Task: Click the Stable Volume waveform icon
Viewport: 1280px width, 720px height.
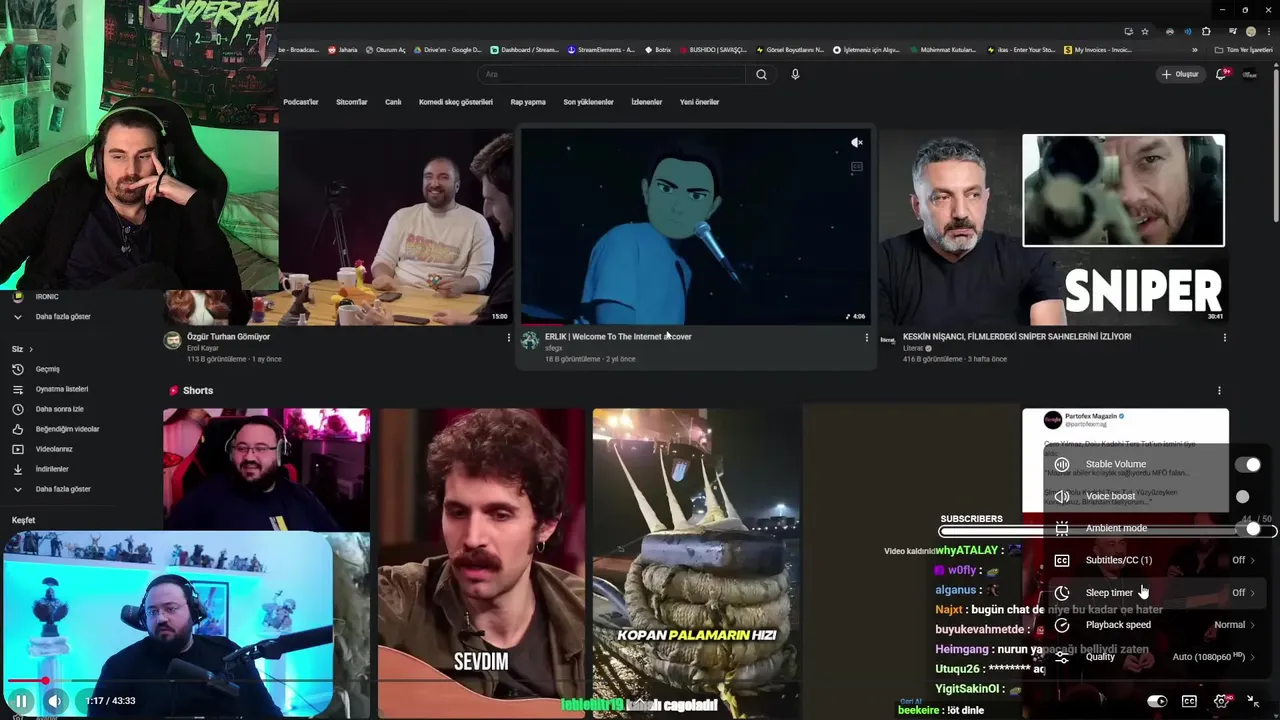Action: [1062, 464]
